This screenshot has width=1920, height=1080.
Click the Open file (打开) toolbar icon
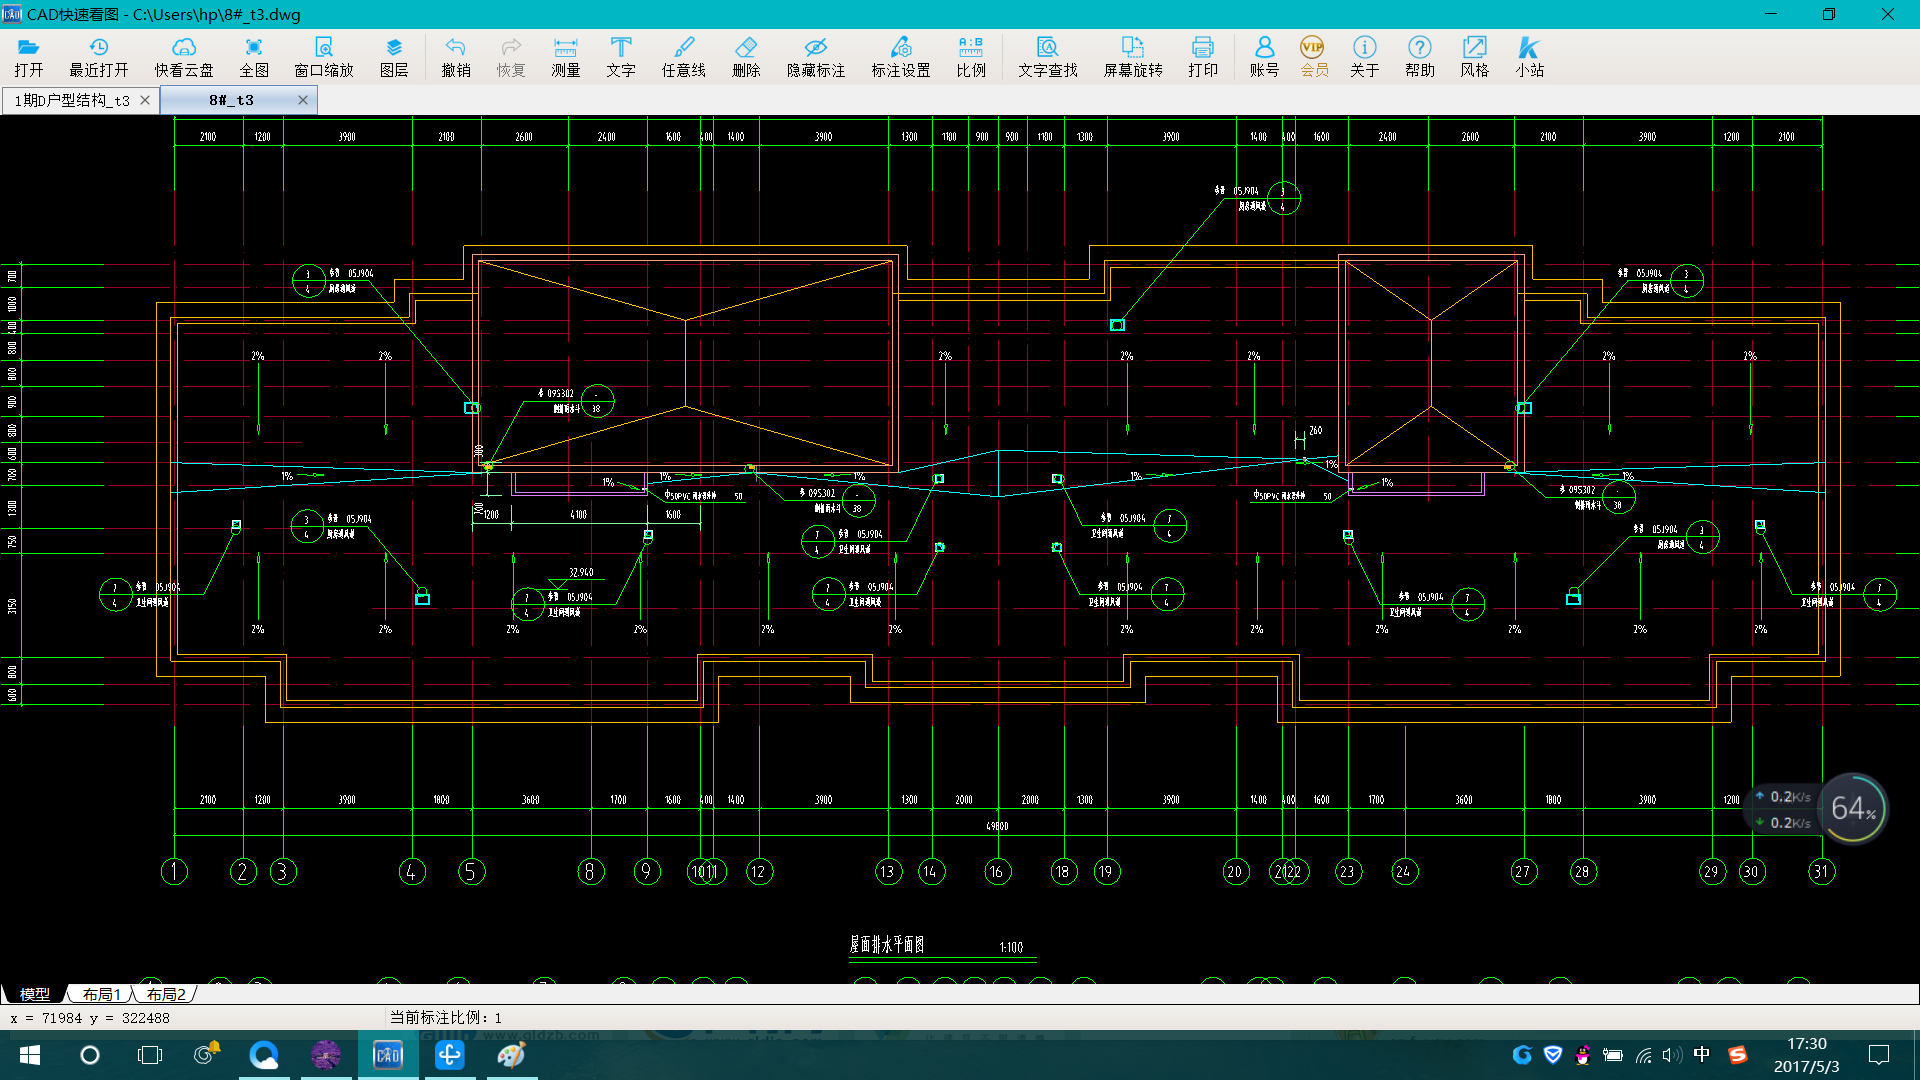(28, 56)
